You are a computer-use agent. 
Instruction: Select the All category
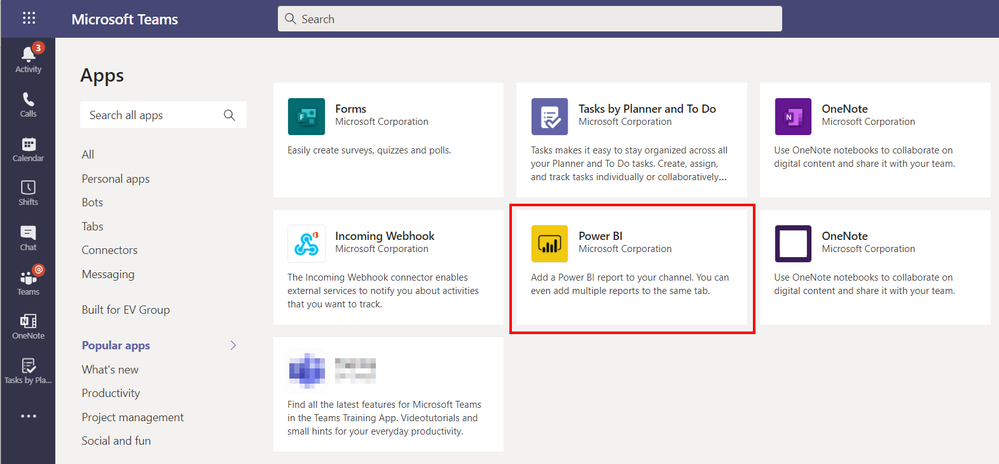88,155
